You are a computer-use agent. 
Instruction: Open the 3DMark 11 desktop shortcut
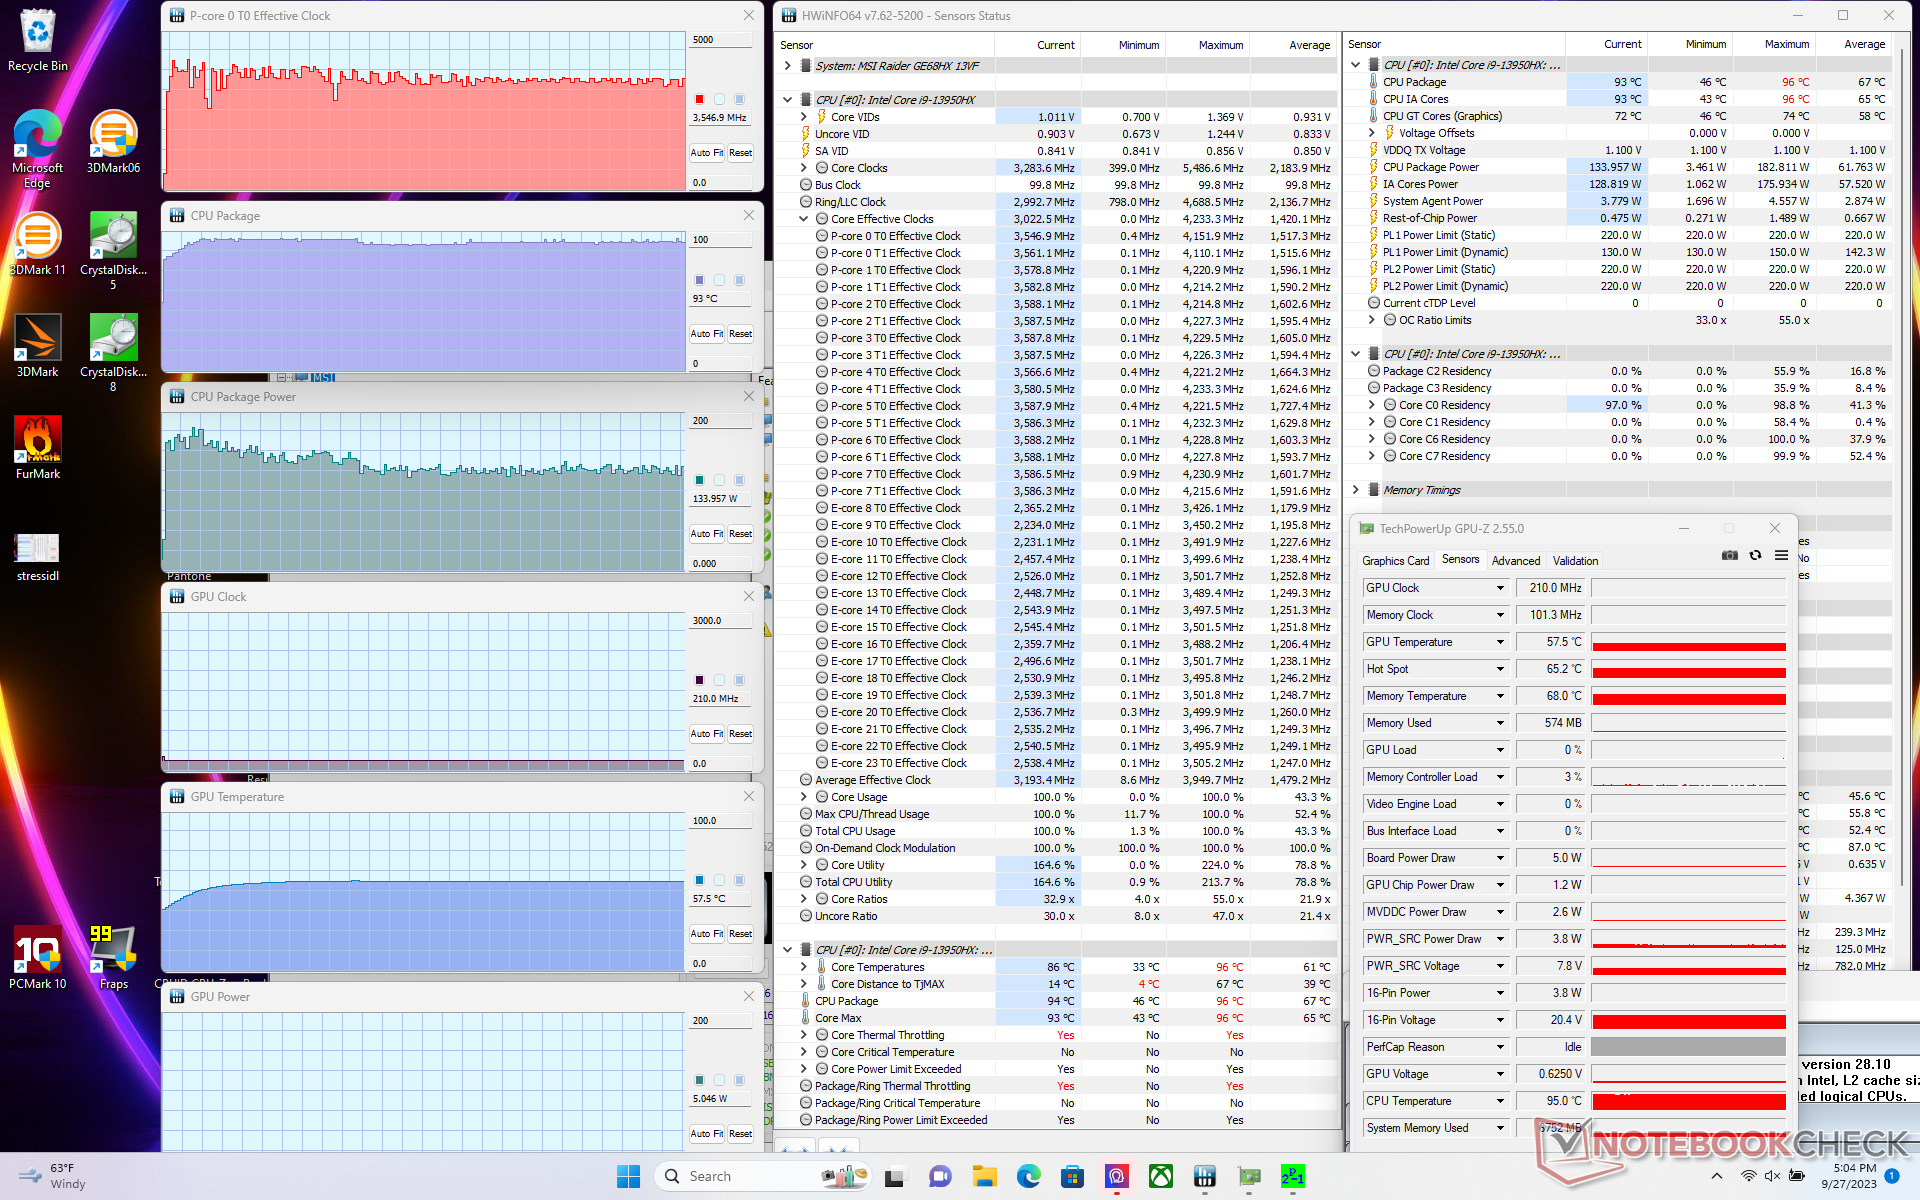[38, 244]
